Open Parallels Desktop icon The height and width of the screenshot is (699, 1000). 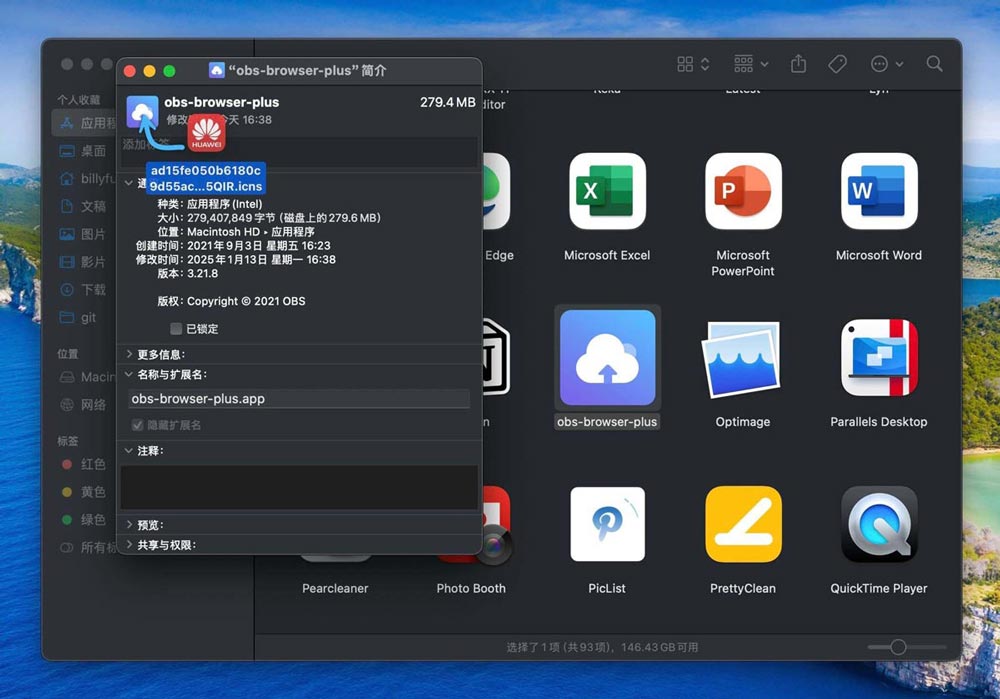click(877, 357)
